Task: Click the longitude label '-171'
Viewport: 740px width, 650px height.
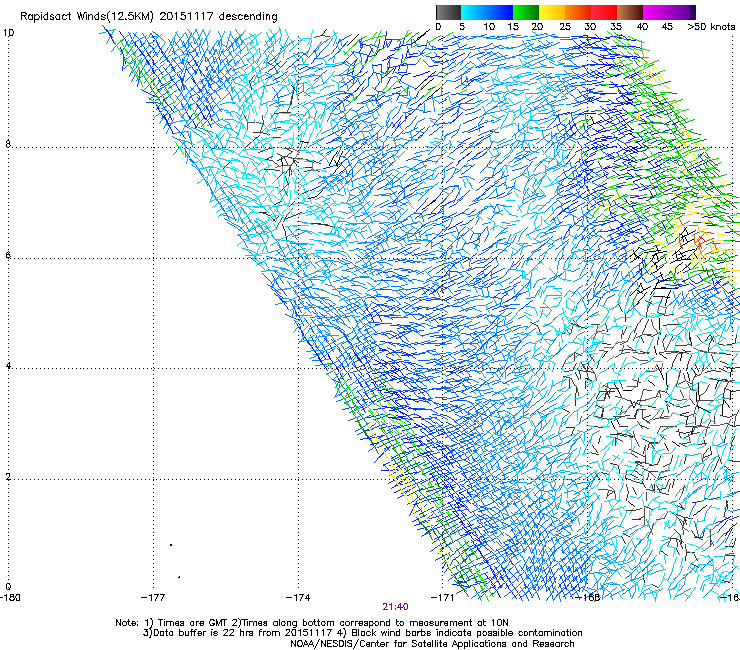Action: coord(443,598)
